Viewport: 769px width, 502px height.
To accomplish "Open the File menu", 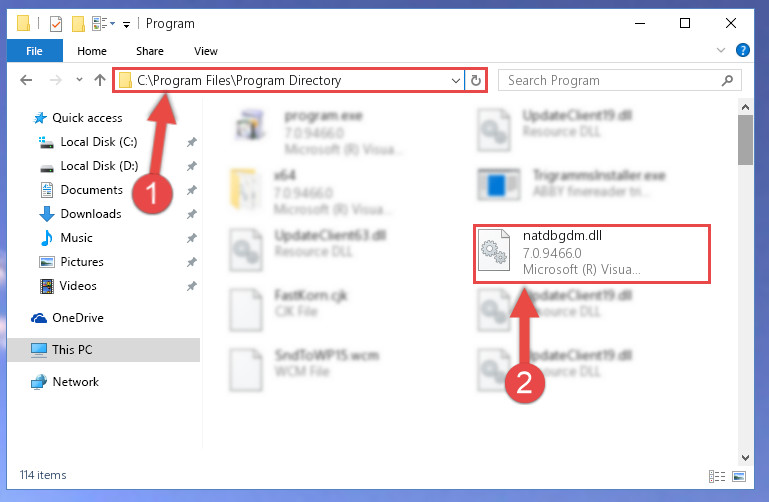I will 34,51.
